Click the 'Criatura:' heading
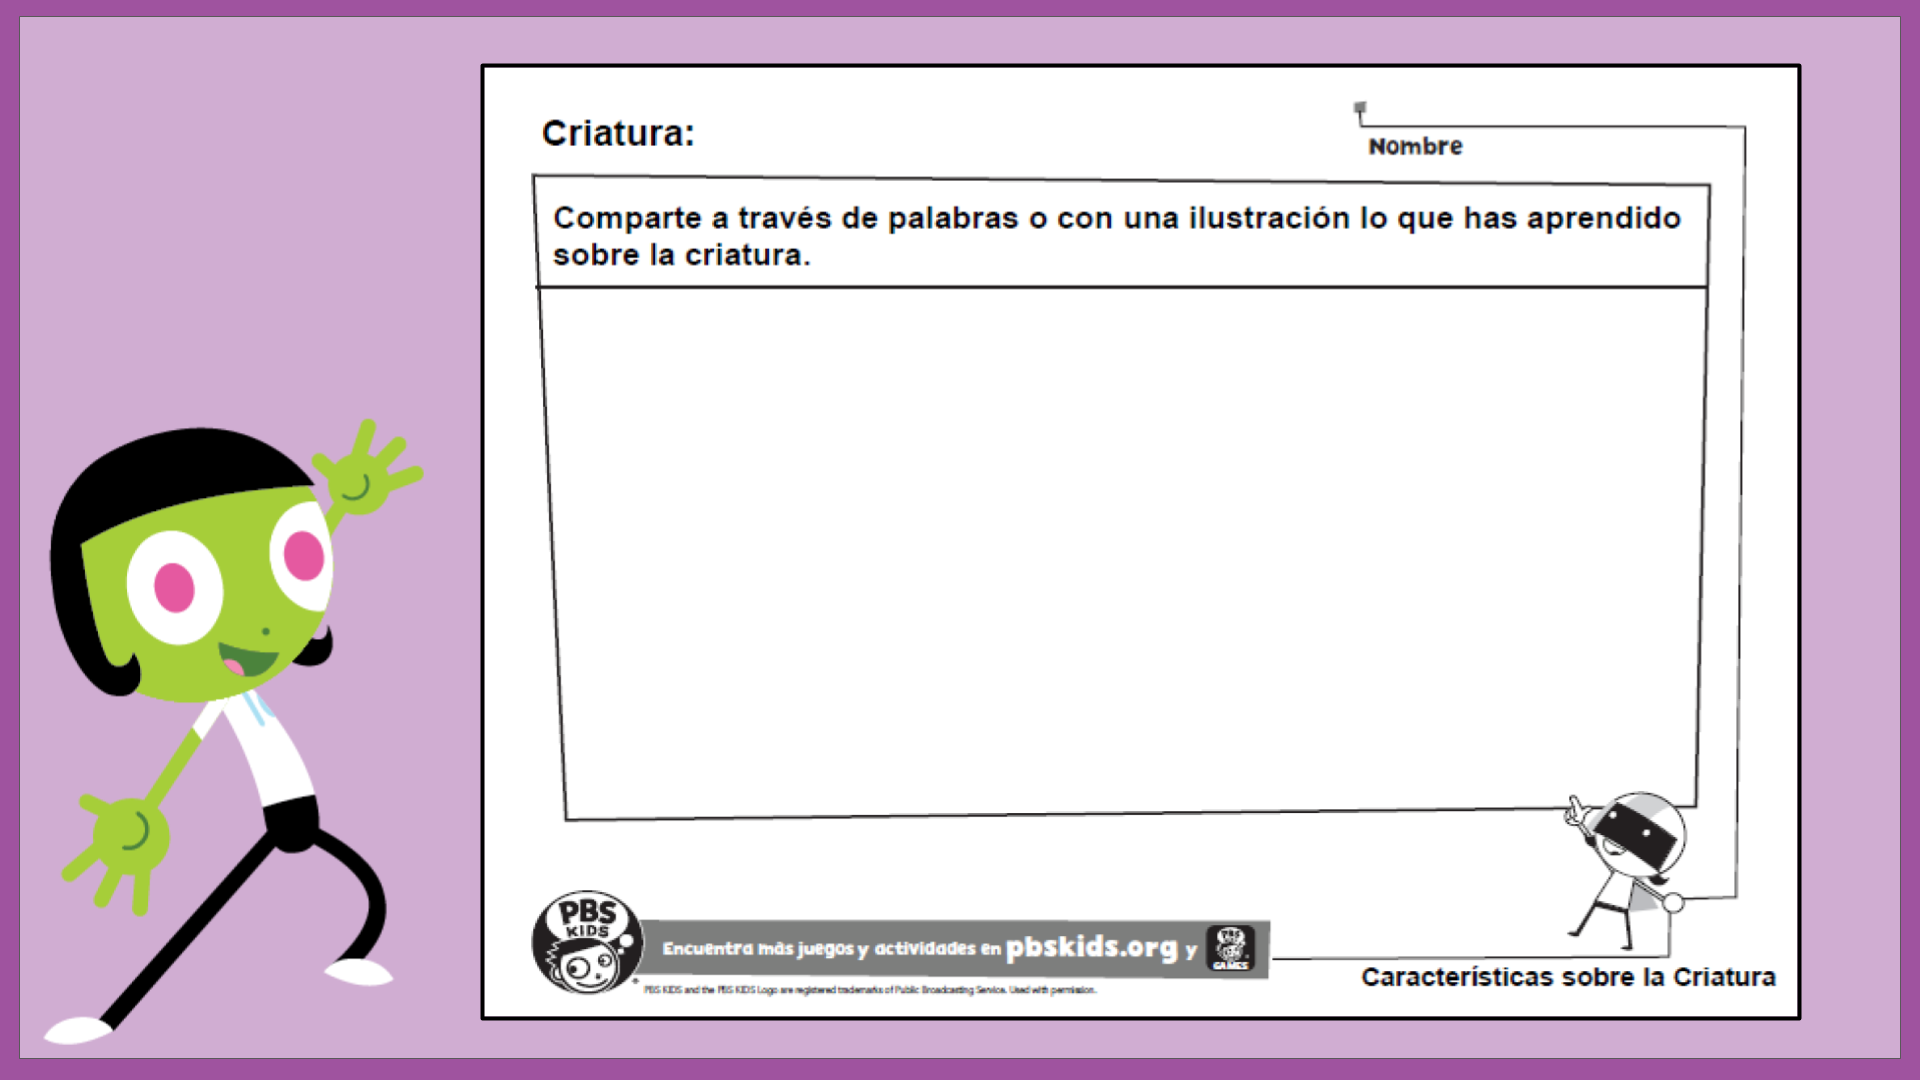1920x1080 pixels. tap(618, 133)
